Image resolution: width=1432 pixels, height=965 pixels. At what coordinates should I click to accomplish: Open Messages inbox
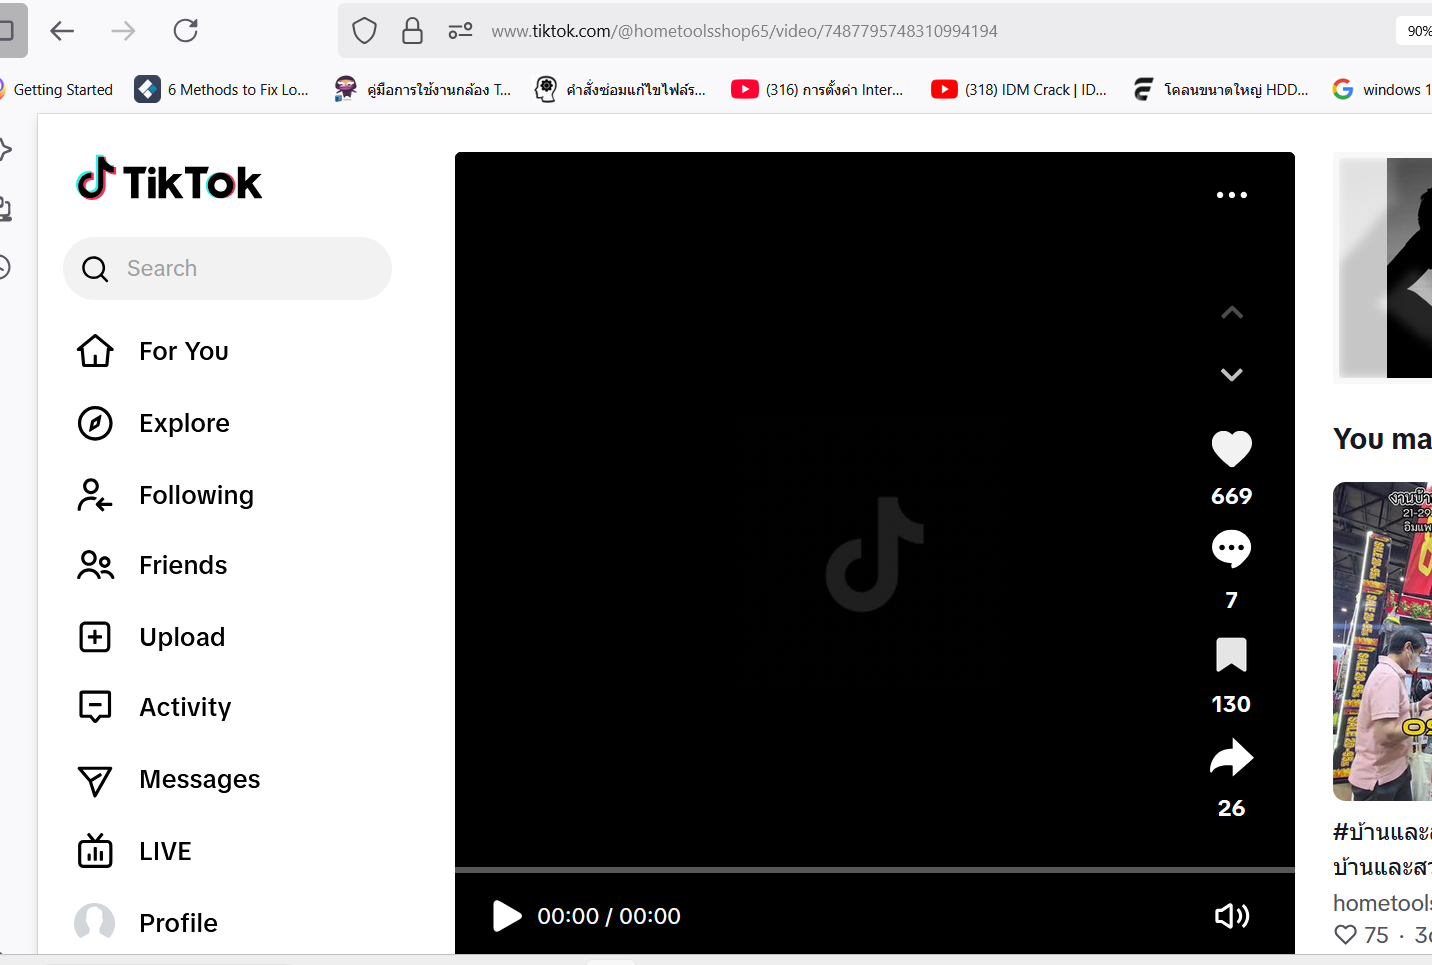click(x=199, y=779)
